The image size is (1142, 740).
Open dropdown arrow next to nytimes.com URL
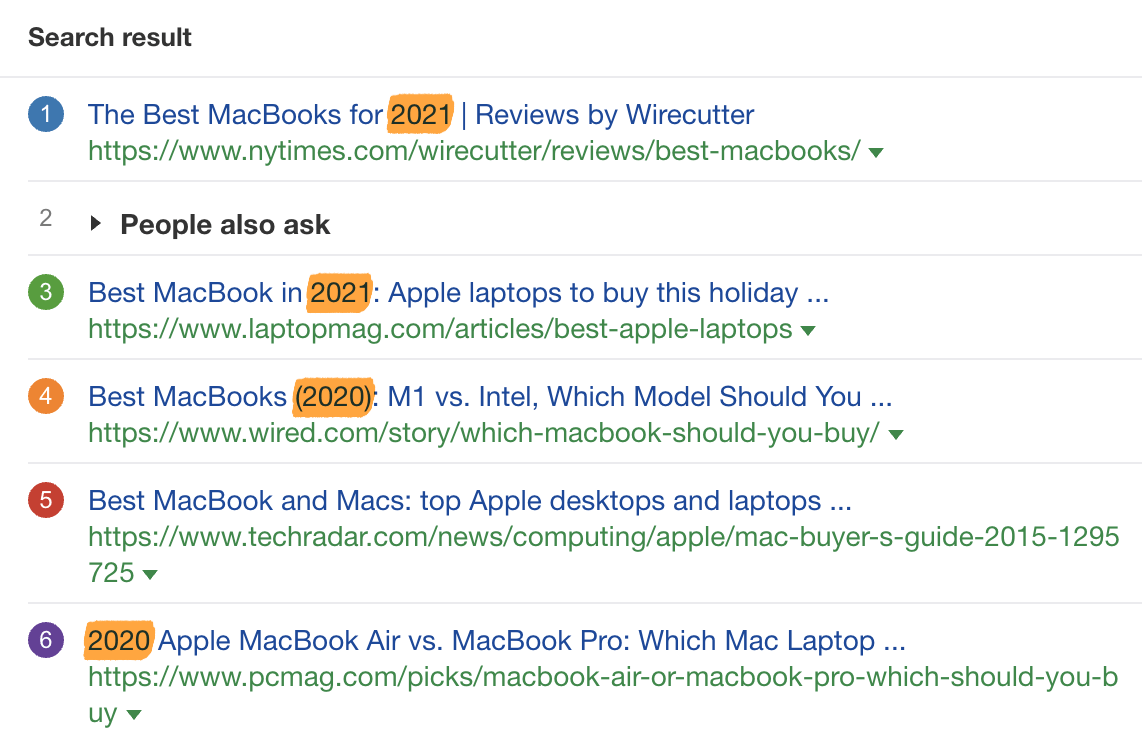tap(876, 153)
